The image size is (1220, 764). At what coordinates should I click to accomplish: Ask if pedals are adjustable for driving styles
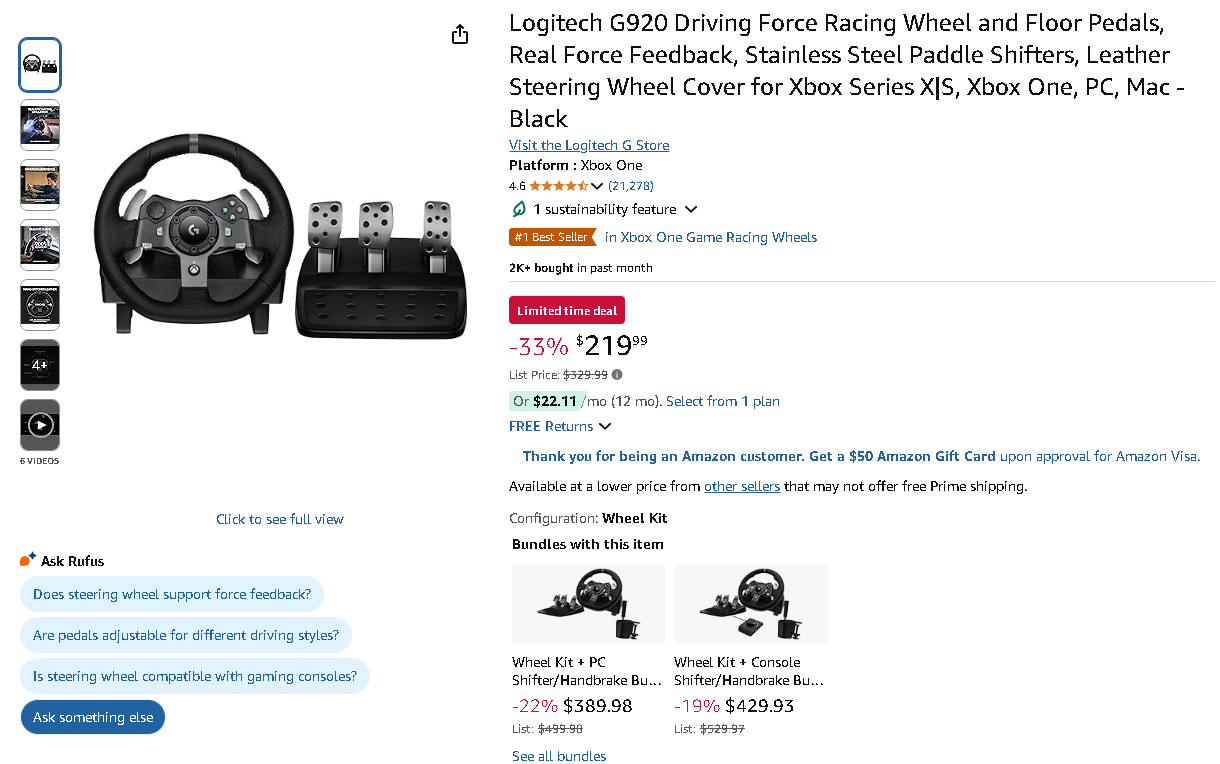pos(186,635)
